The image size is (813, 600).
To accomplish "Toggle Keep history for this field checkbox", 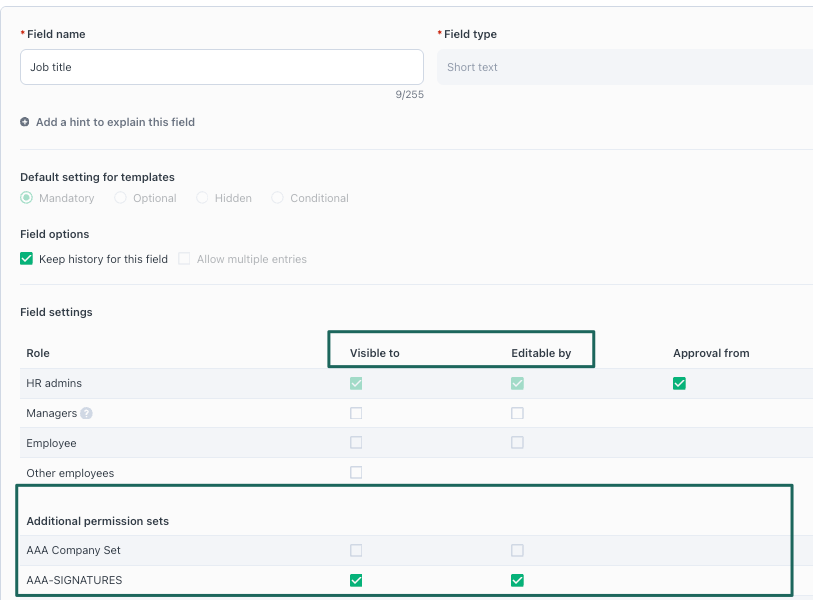I will click(27, 259).
